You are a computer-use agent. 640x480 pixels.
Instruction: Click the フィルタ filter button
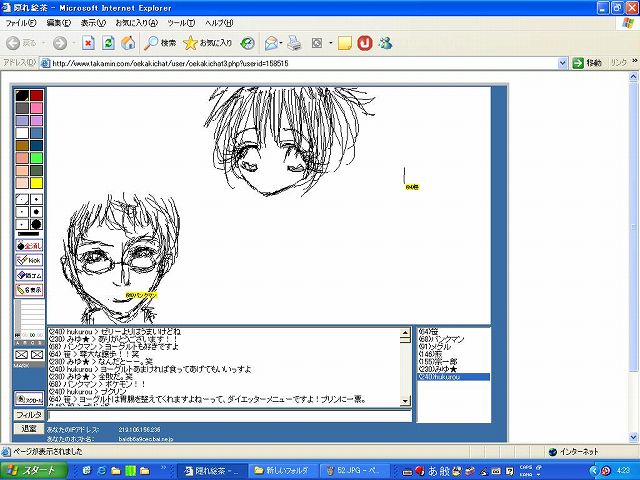(29, 415)
